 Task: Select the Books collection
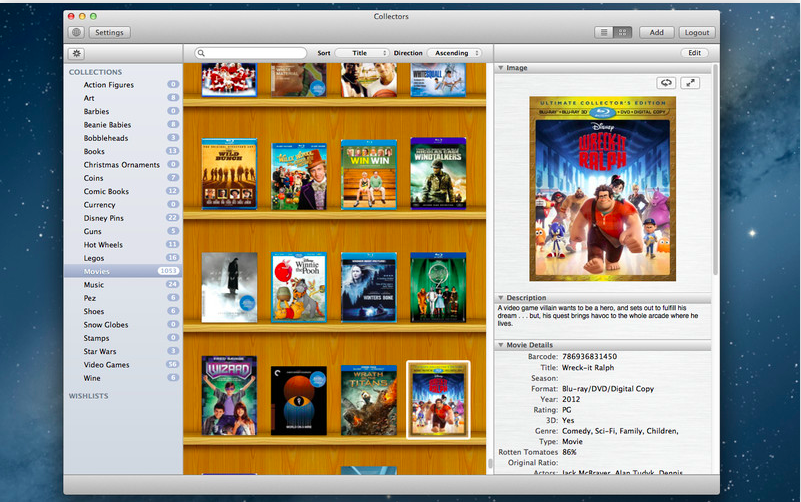pyautogui.click(x=123, y=151)
